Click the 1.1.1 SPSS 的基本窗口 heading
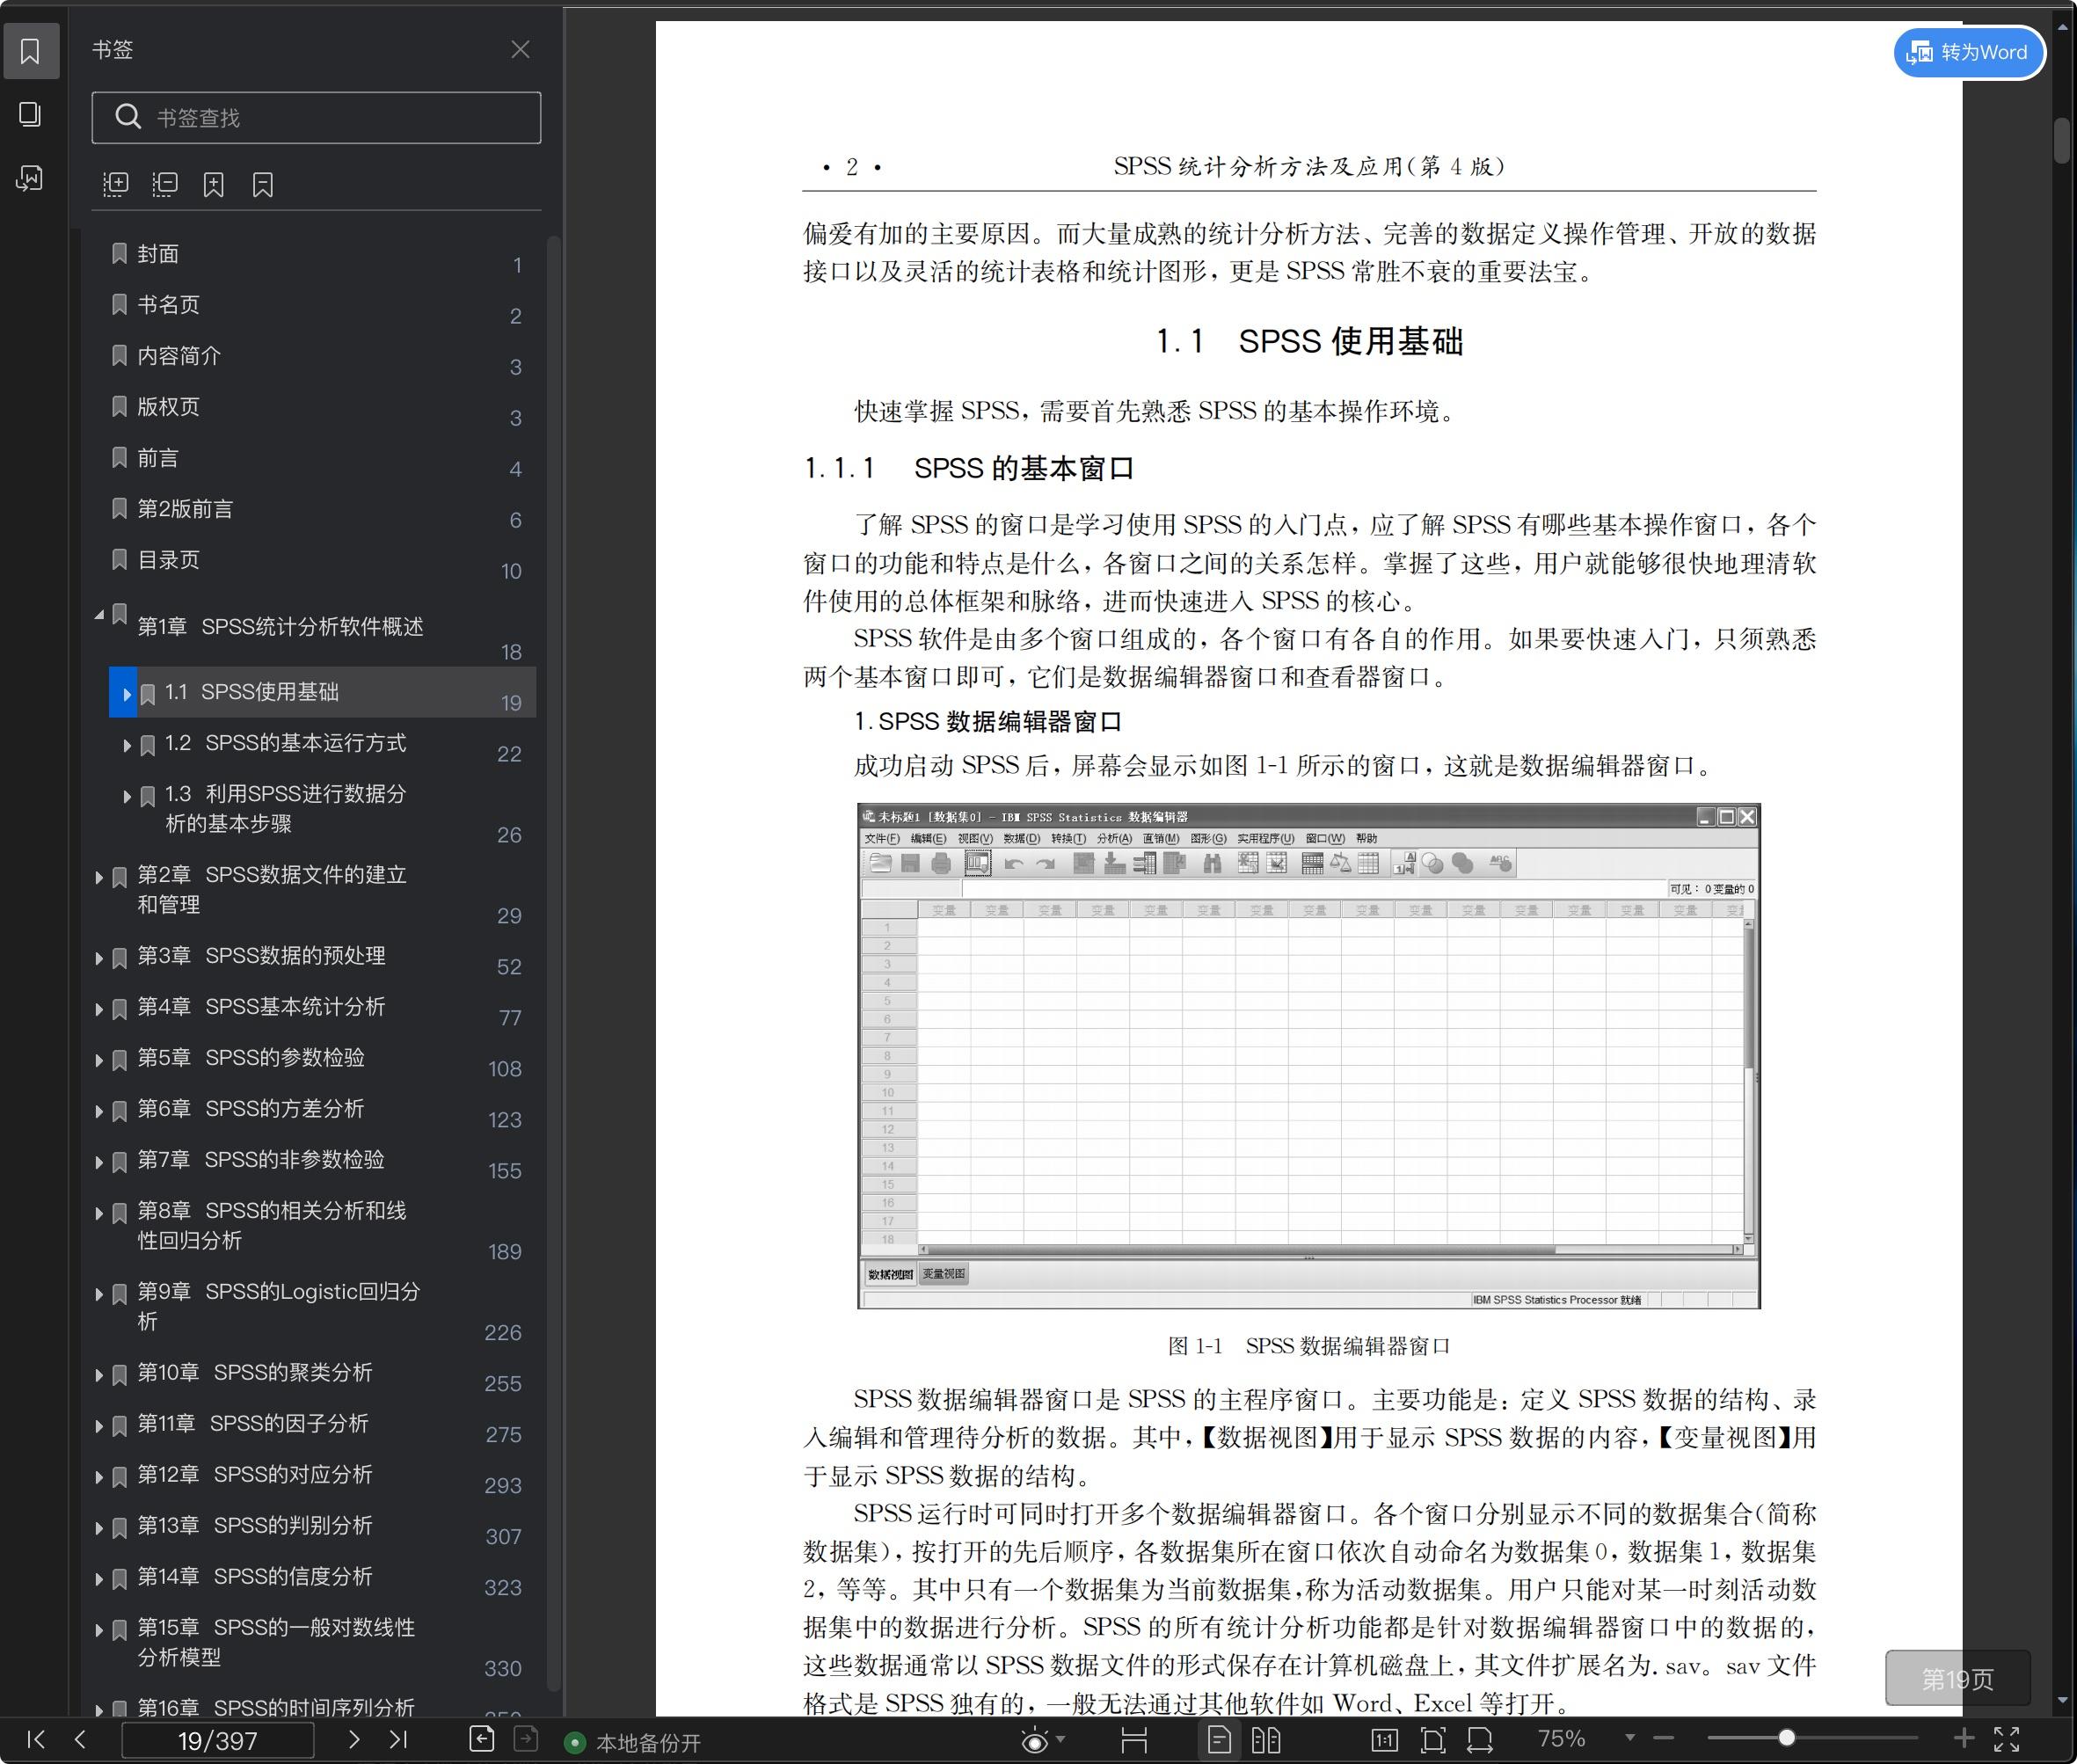Viewport: 2077px width, 1764px height. click(x=969, y=468)
